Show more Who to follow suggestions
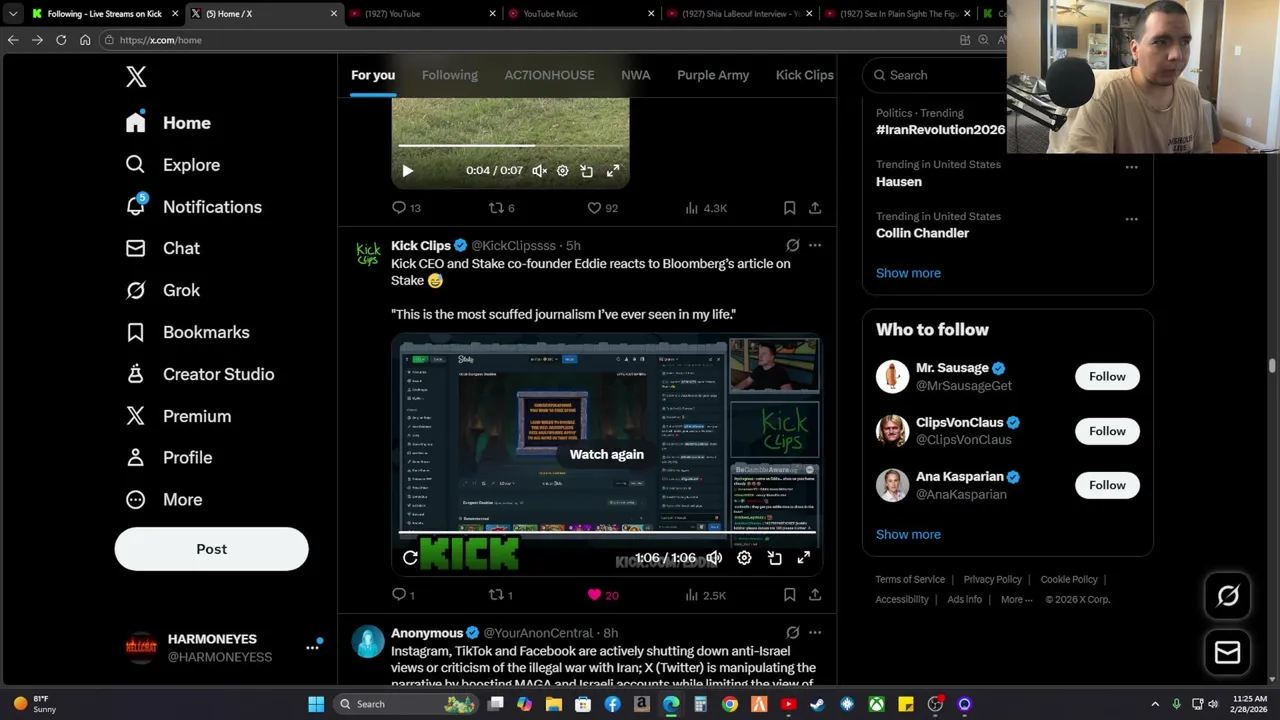Screen dimensions: 1280x720 (x=908, y=534)
